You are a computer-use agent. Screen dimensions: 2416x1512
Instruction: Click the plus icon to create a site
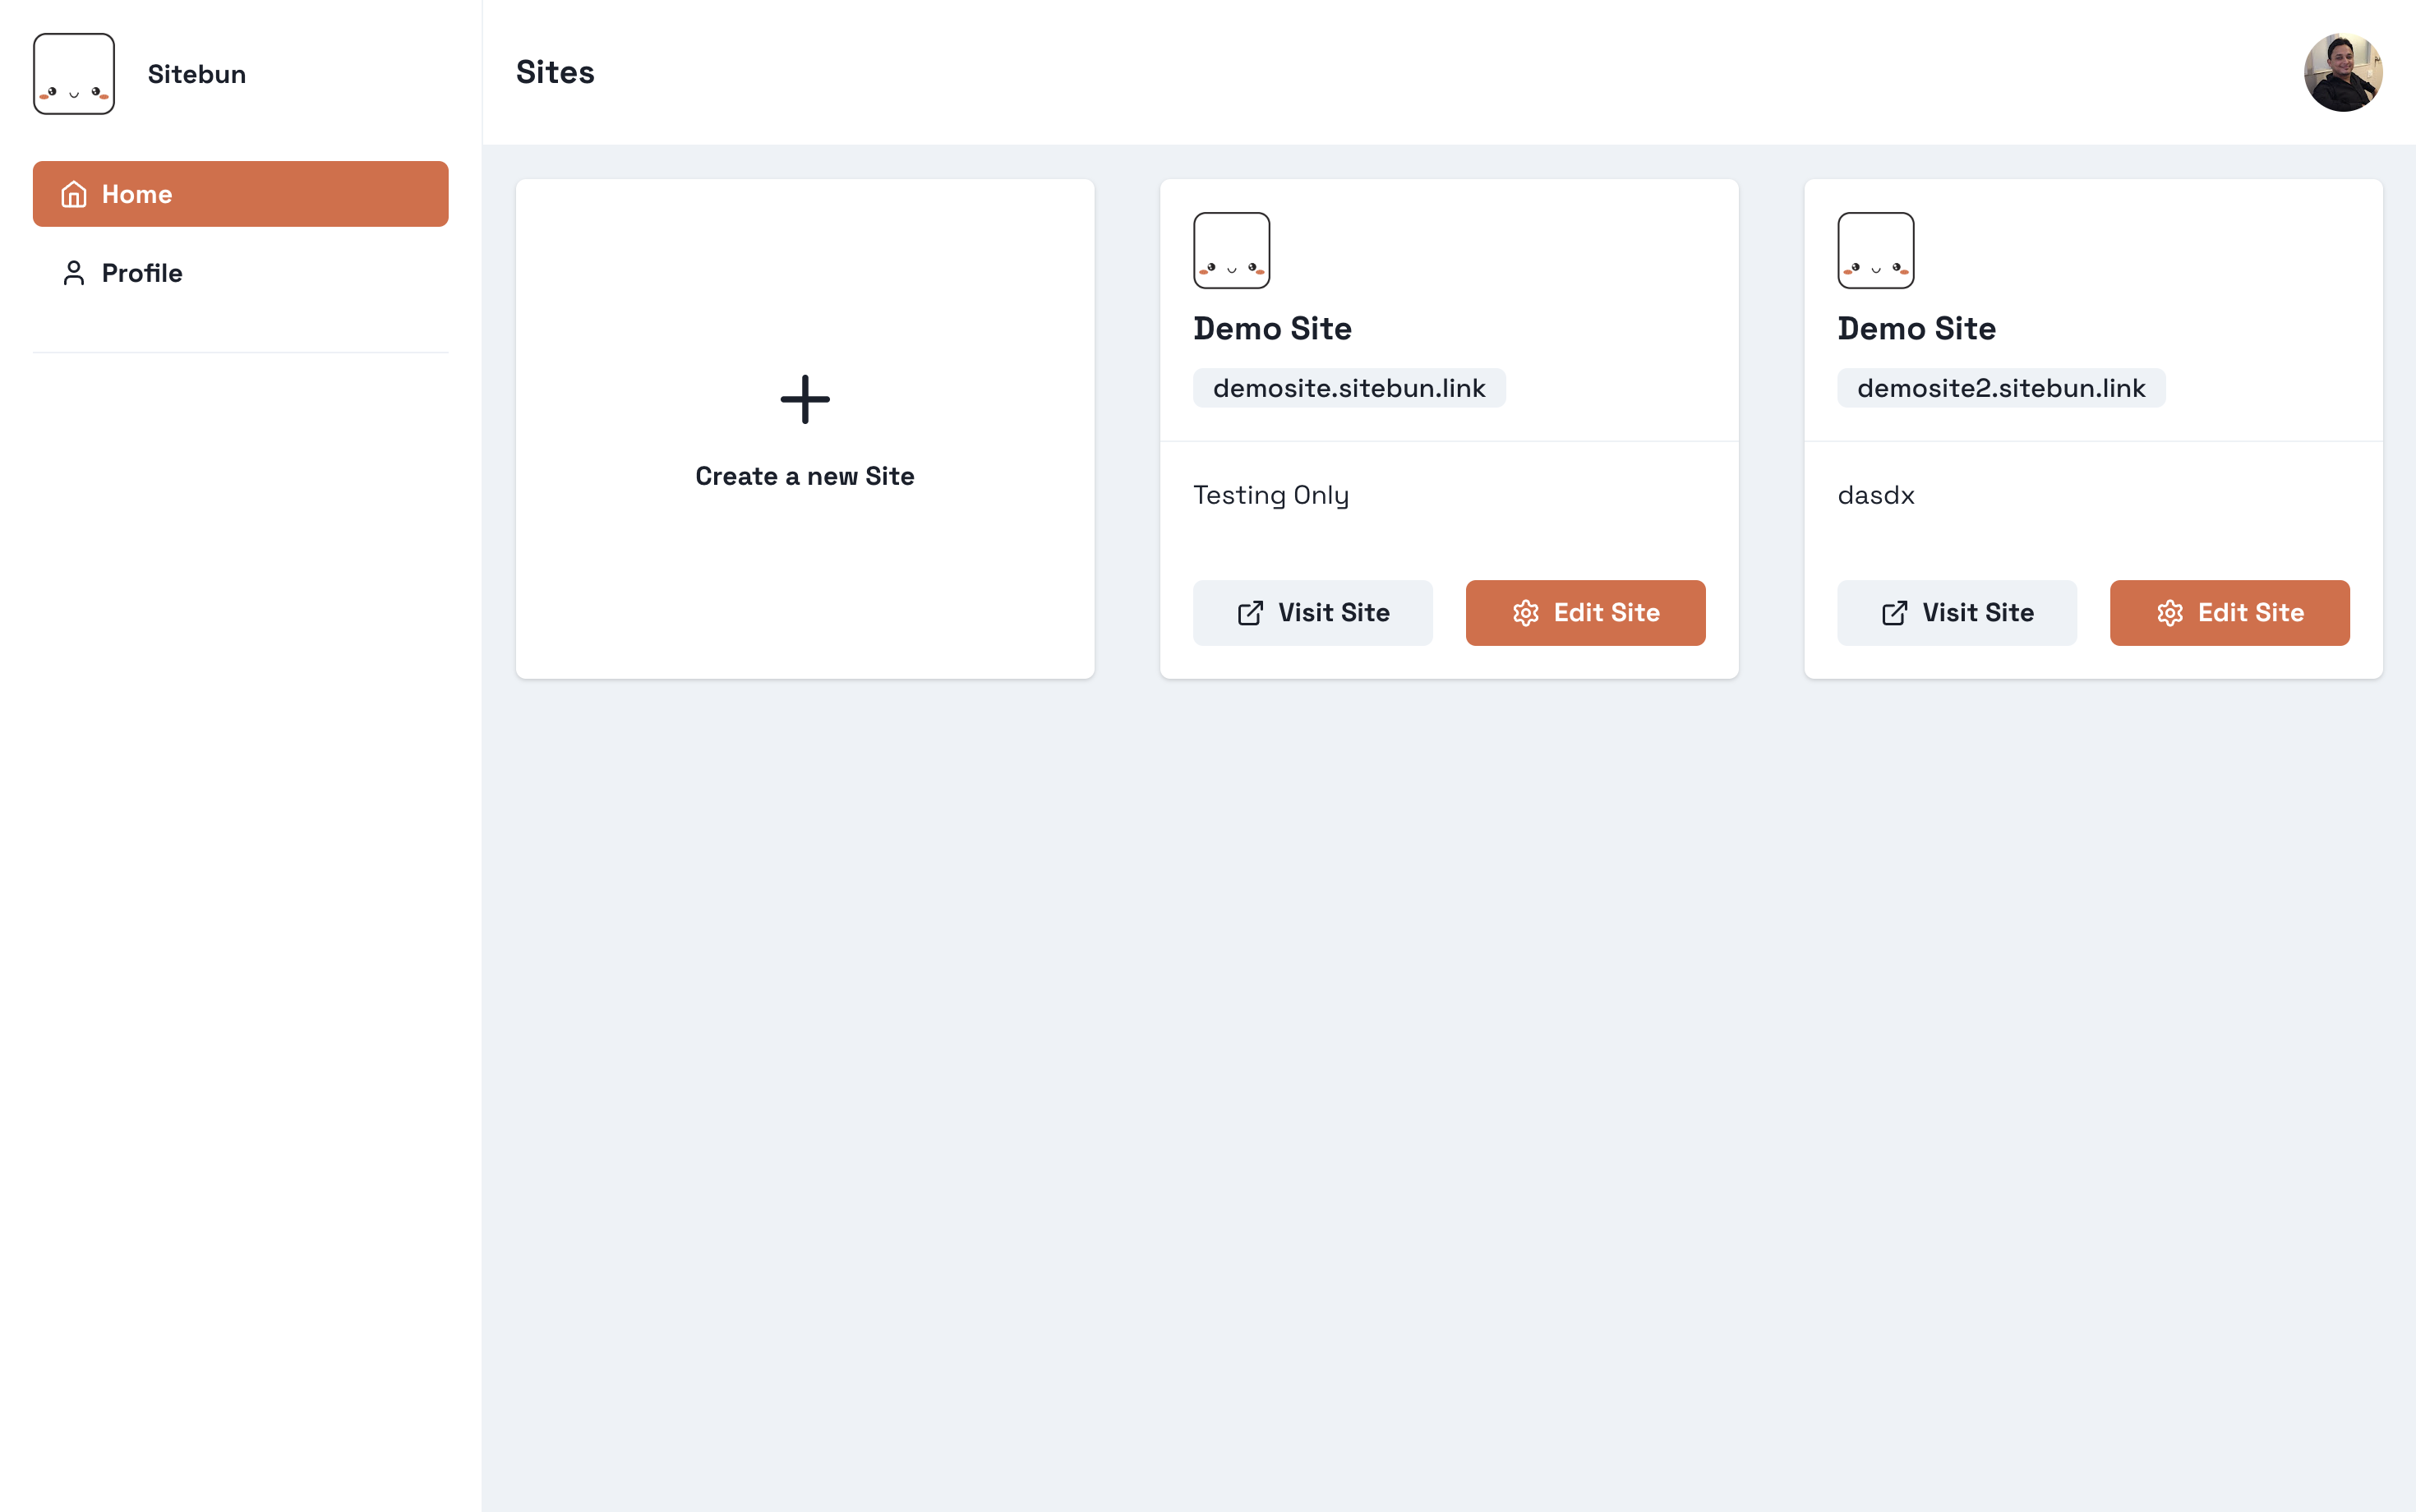pos(805,400)
